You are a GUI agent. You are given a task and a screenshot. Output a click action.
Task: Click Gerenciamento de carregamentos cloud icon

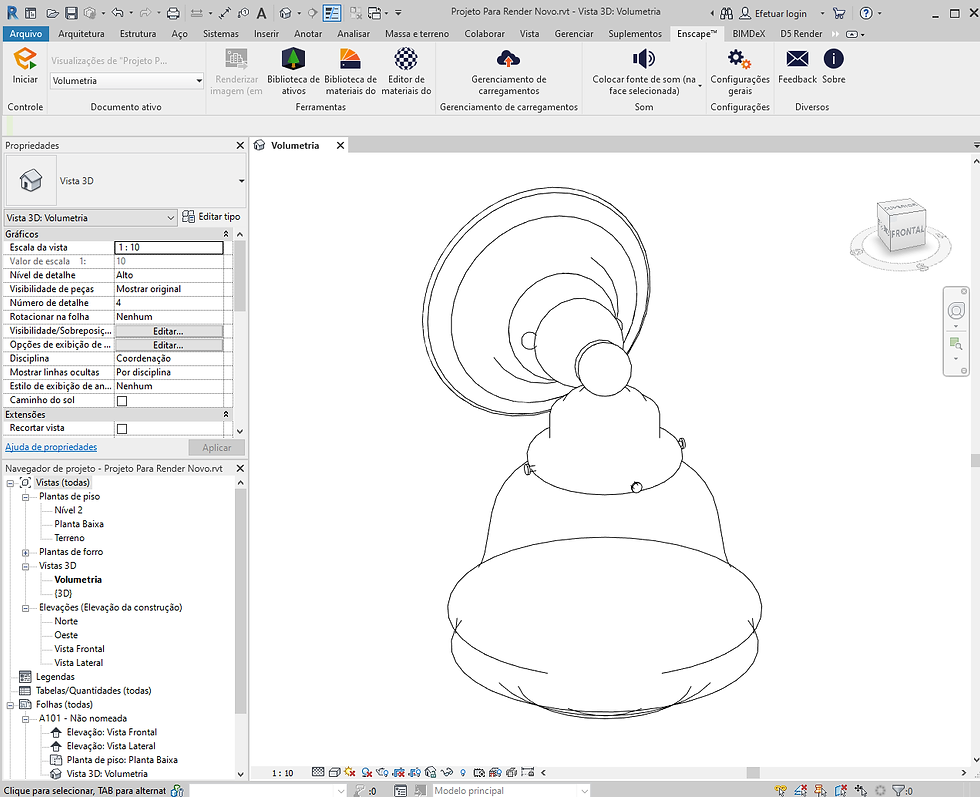pyautogui.click(x=508, y=59)
